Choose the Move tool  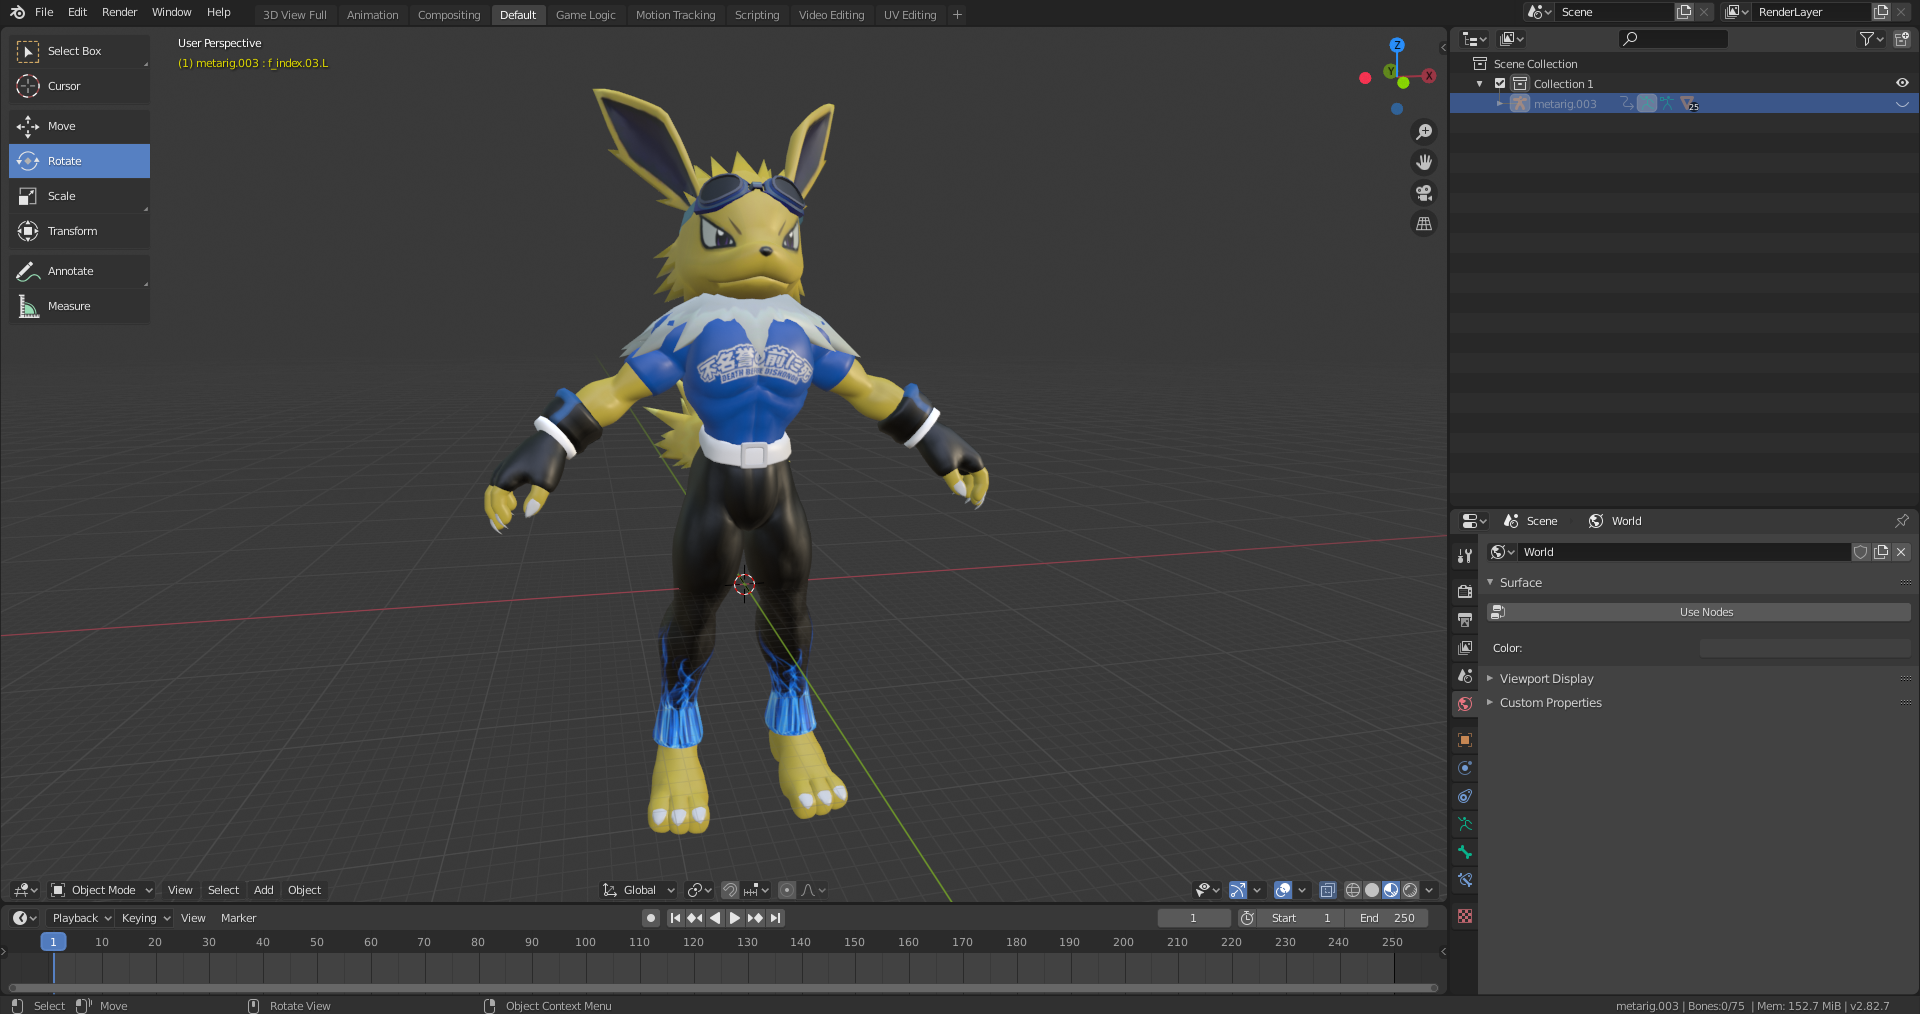tap(79, 126)
